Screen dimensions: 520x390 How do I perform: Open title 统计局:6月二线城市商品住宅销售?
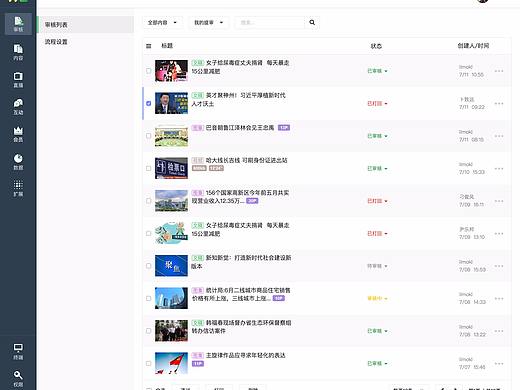(x=241, y=294)
